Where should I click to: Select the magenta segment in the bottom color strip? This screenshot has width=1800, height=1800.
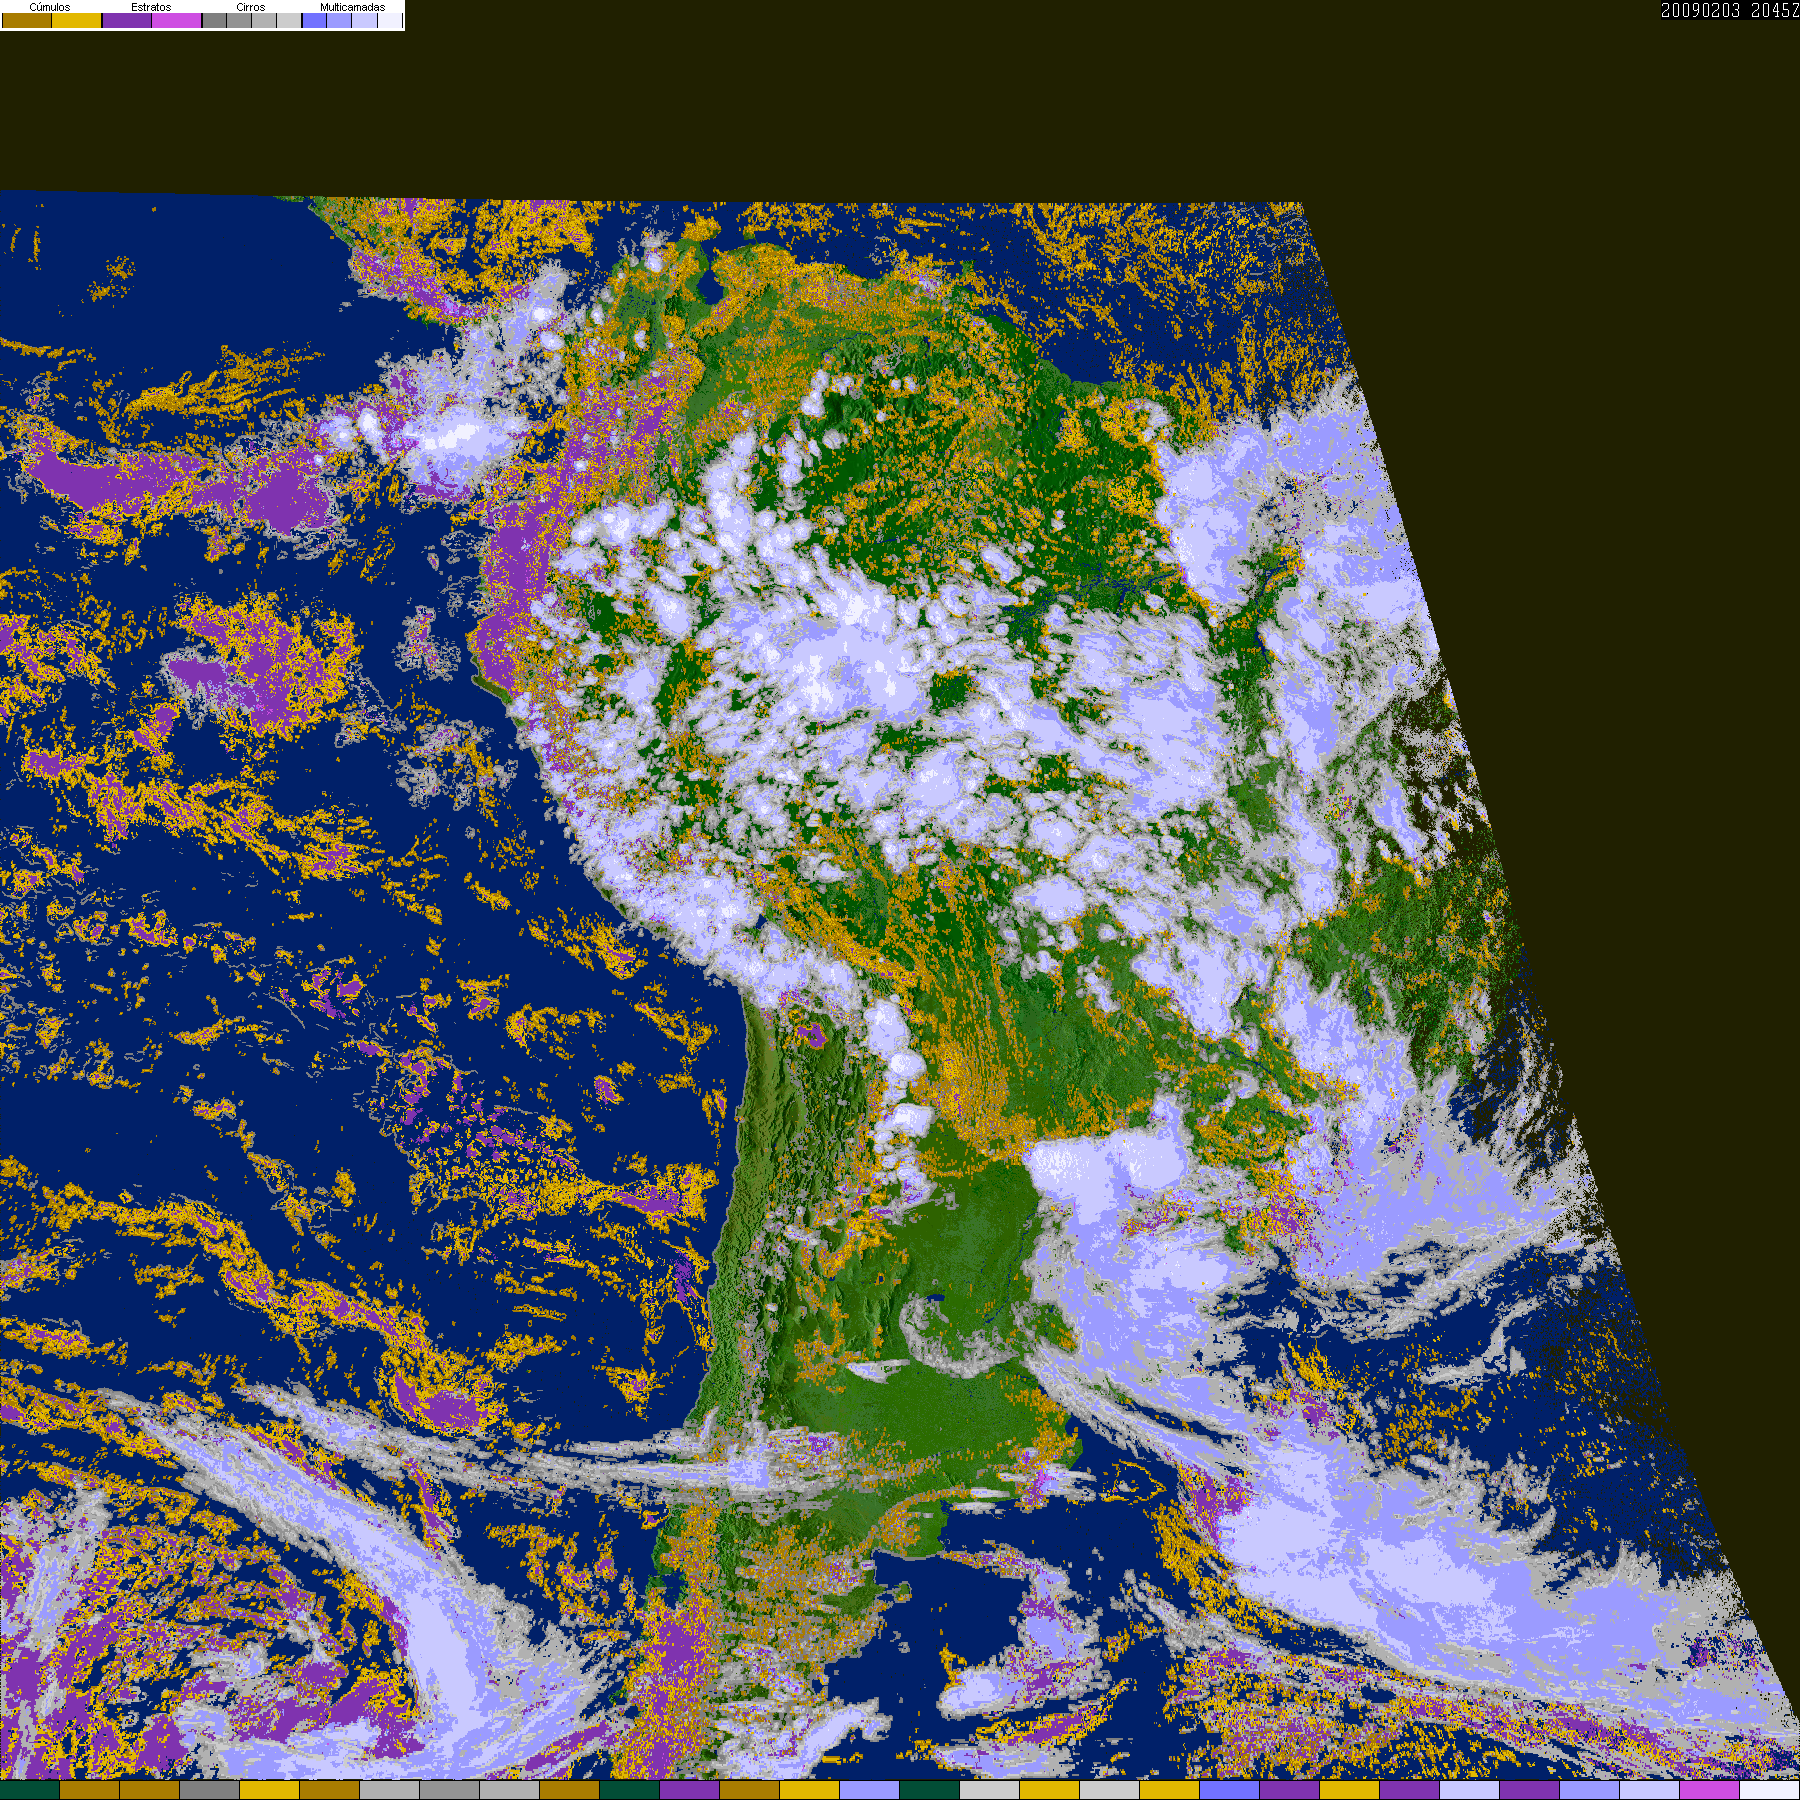point(1709,1790)
